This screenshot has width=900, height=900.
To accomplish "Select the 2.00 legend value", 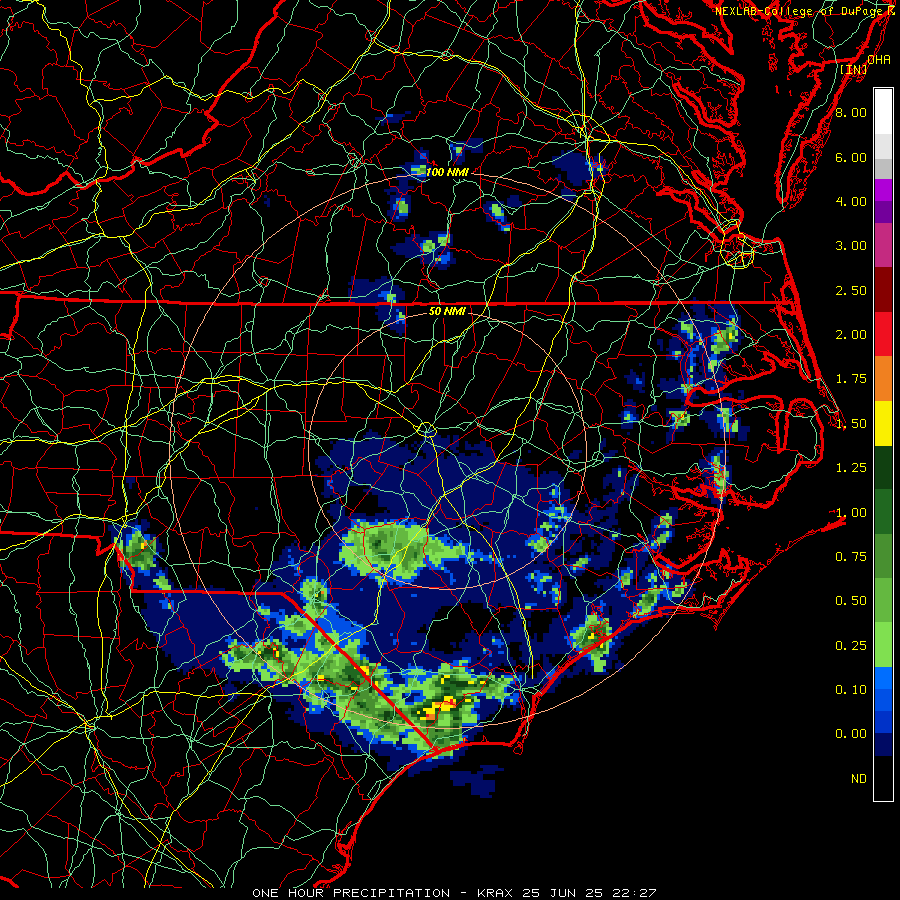I will coord(851,335).
